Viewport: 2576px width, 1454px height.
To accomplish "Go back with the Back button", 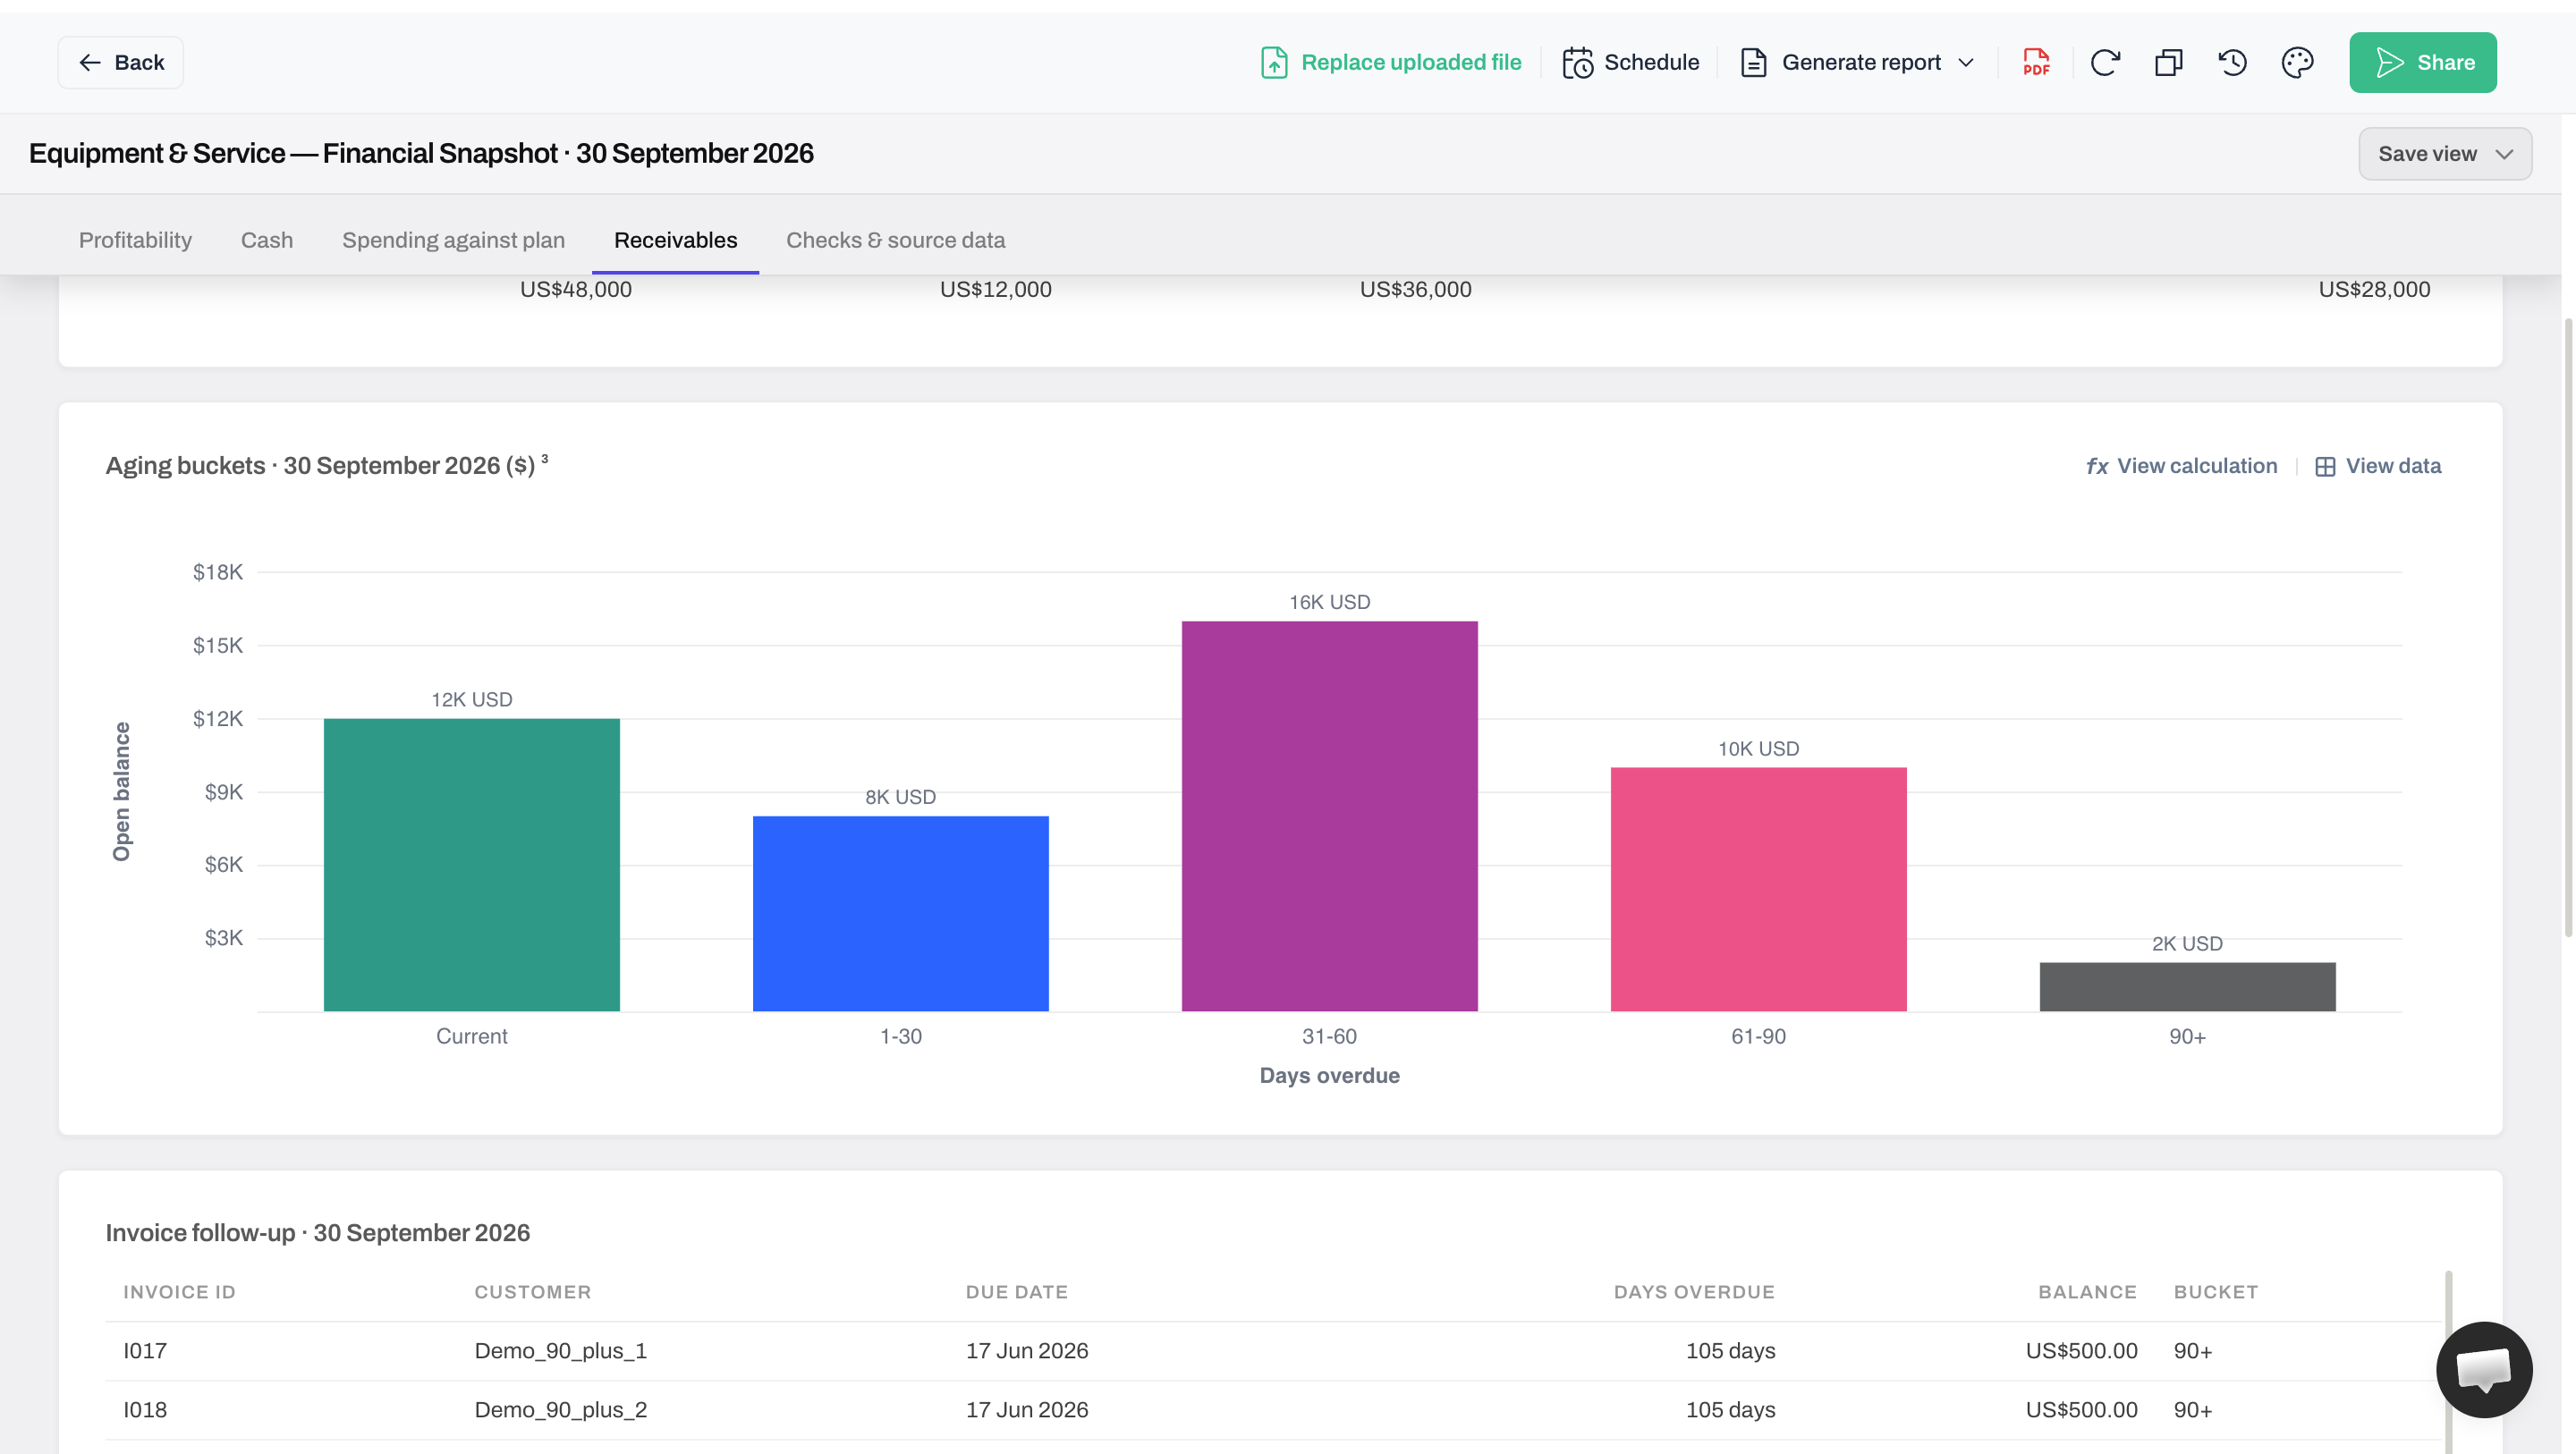I will point(121,62).
